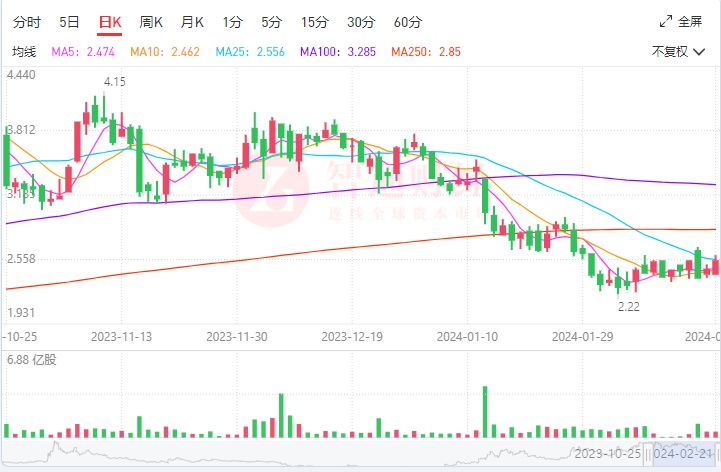Click the full-screen expand arrows icon

tap(667, 22)
